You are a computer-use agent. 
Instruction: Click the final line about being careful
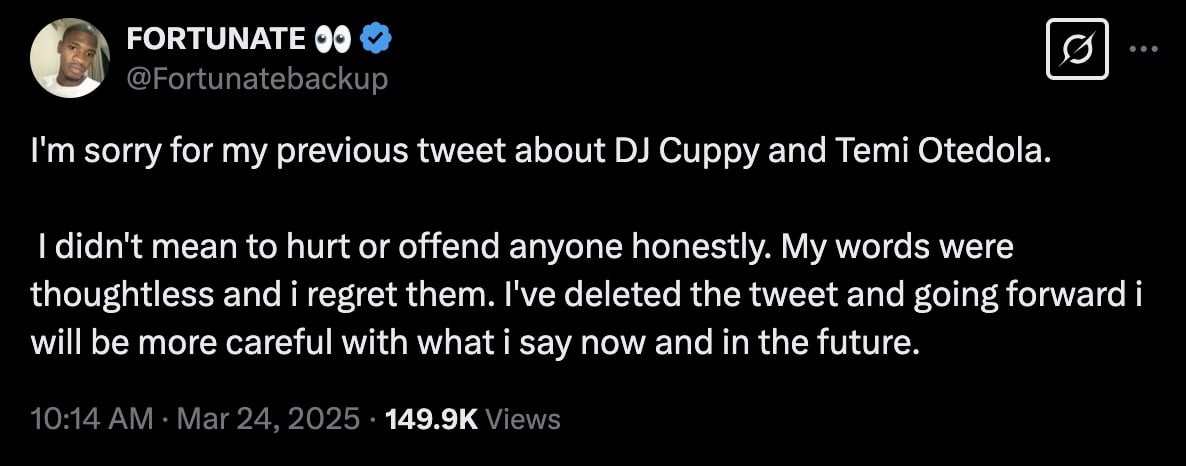pyautogui.click(x=473, y=343)
